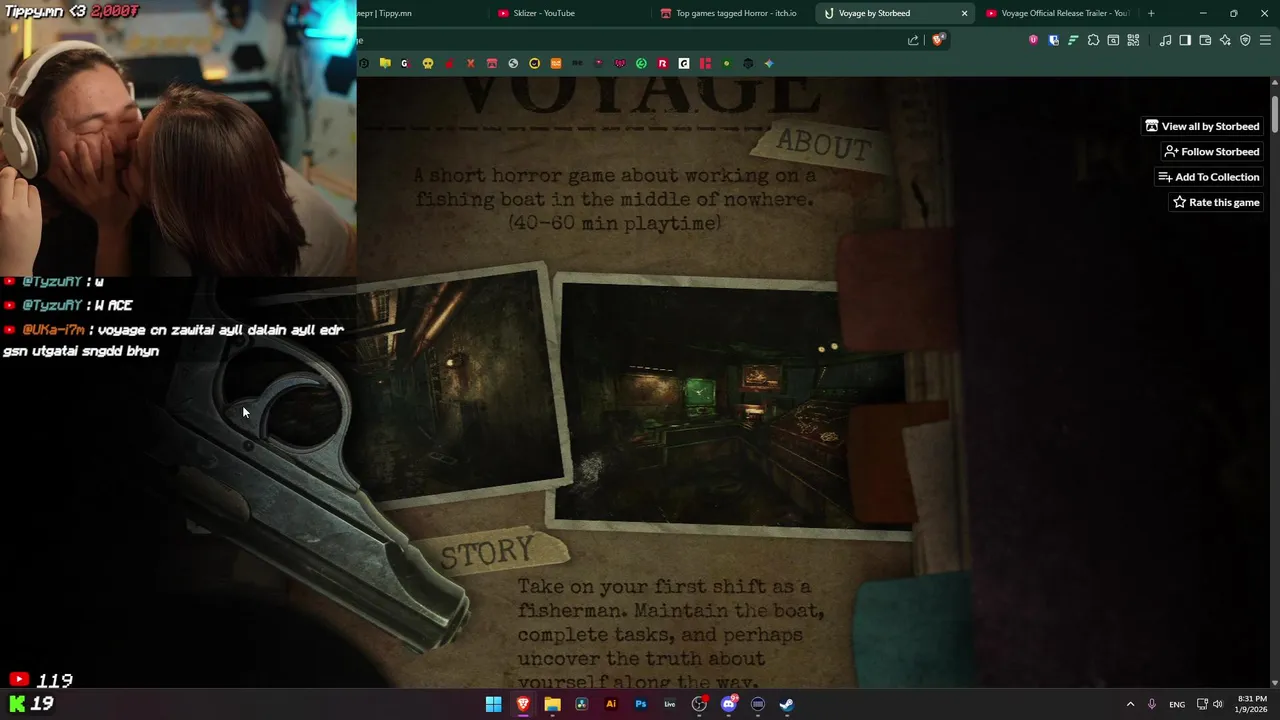
Task: Launch Adobe Illustrator from taskbar
Action: point(611,704)
